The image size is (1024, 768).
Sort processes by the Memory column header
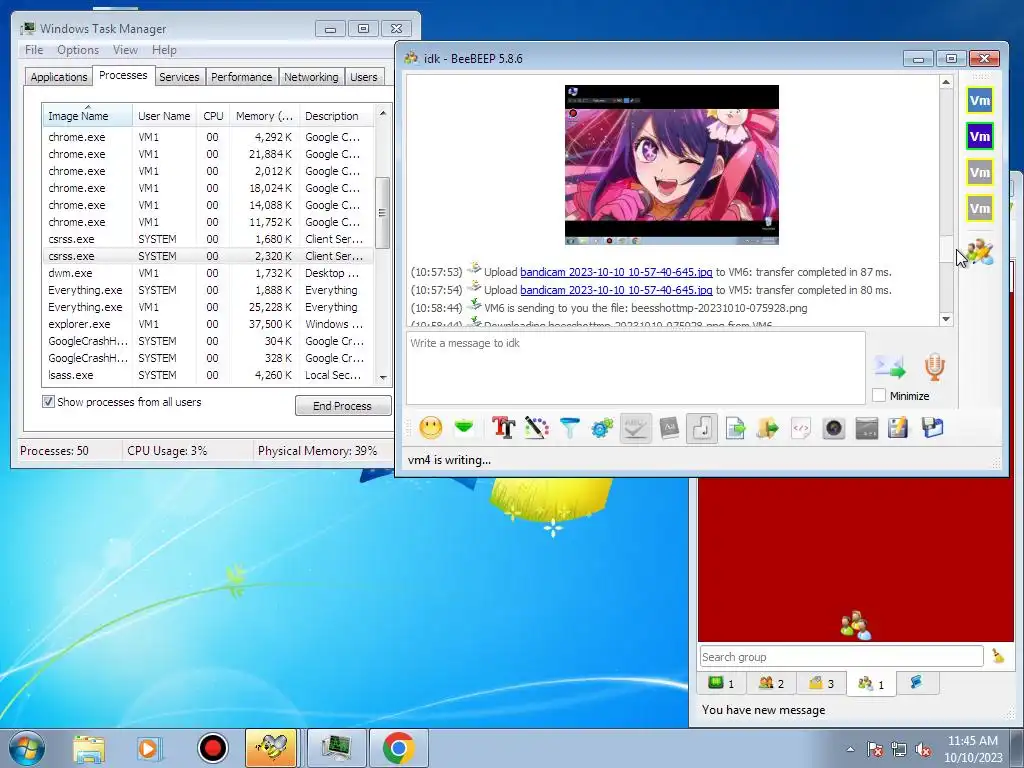(264, 116)
